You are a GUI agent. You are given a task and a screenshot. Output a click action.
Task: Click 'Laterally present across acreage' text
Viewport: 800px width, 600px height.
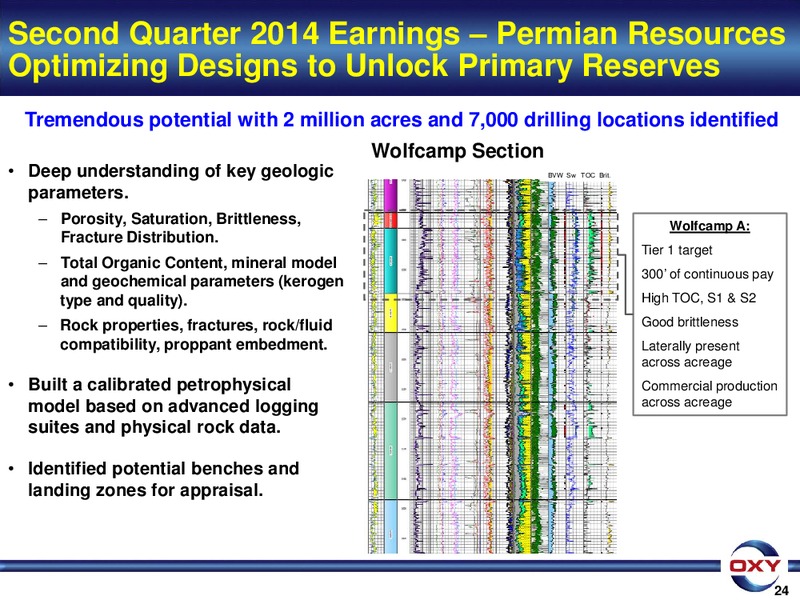pyautogui.click(x=690, y=354)
